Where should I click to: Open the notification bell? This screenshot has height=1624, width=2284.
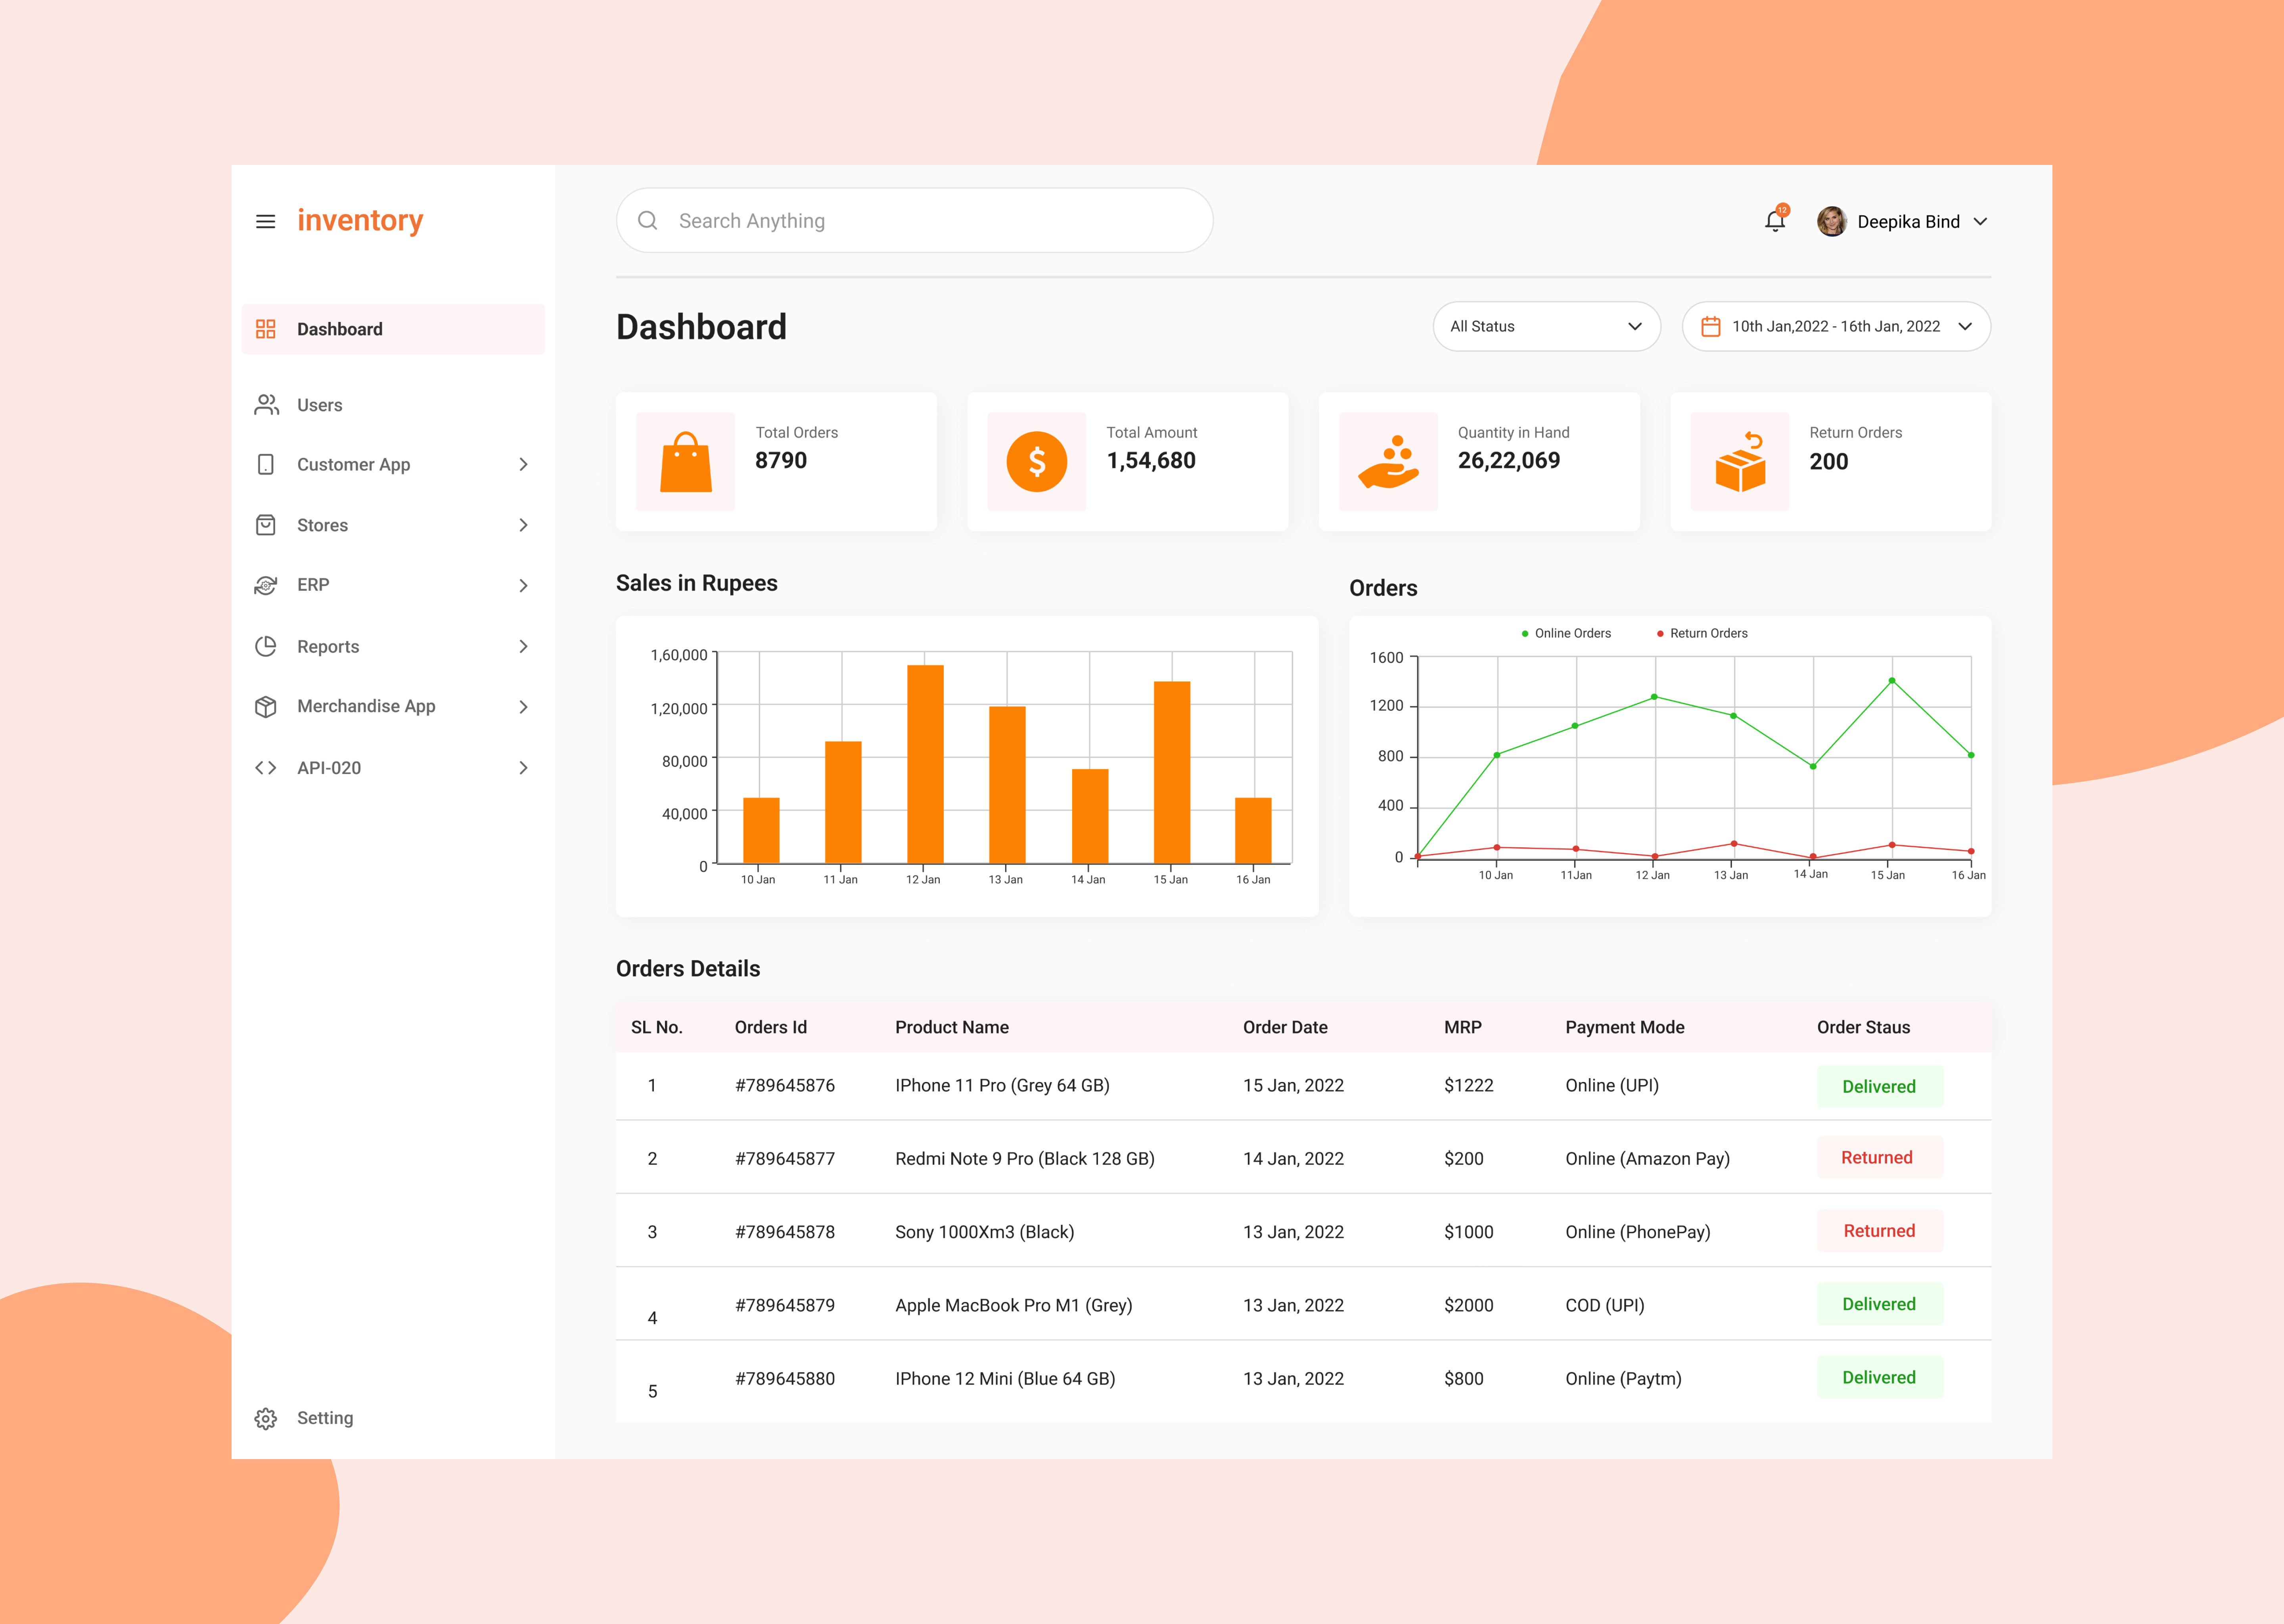click(1775, 220)
